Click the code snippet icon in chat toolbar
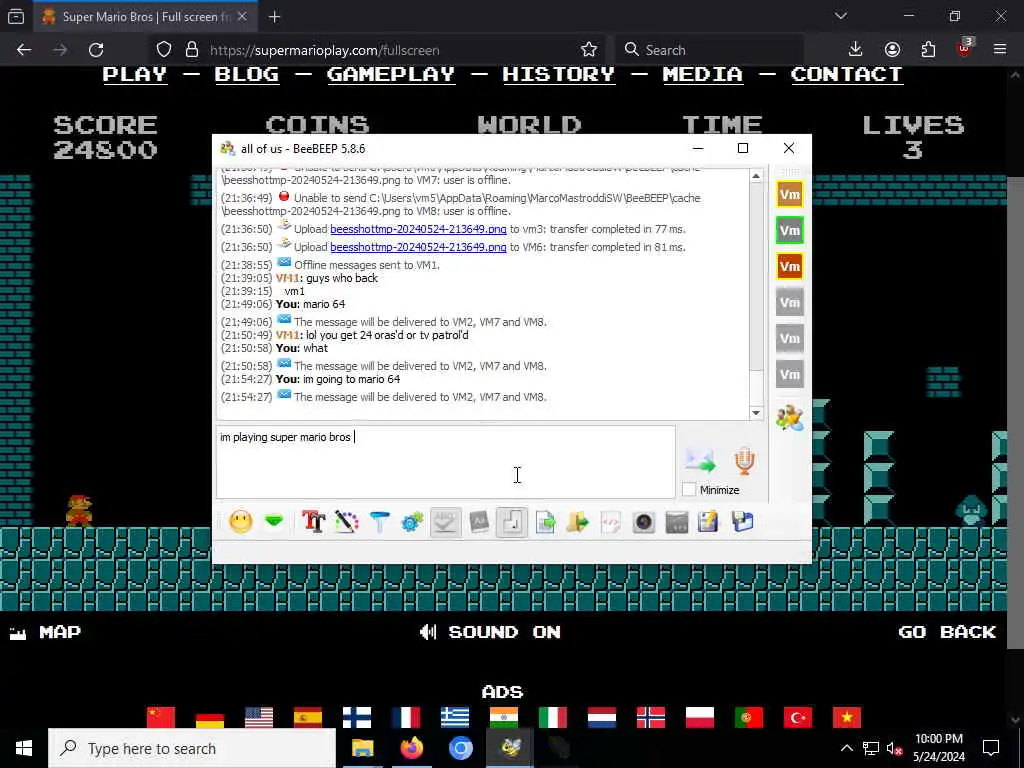The image size is (1024, 768). pos(611,522)
